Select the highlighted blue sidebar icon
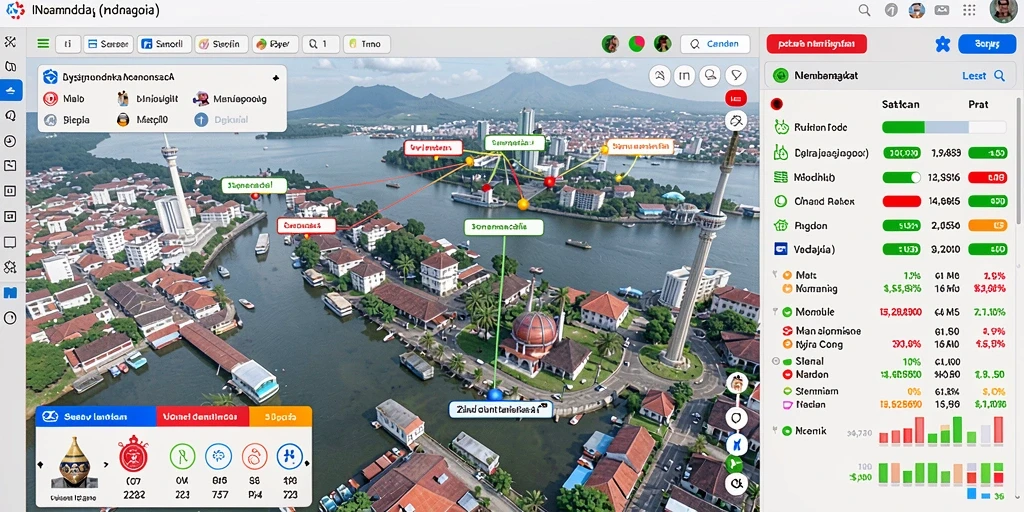Screen dimensions: 1024x512 pos(10,90)
